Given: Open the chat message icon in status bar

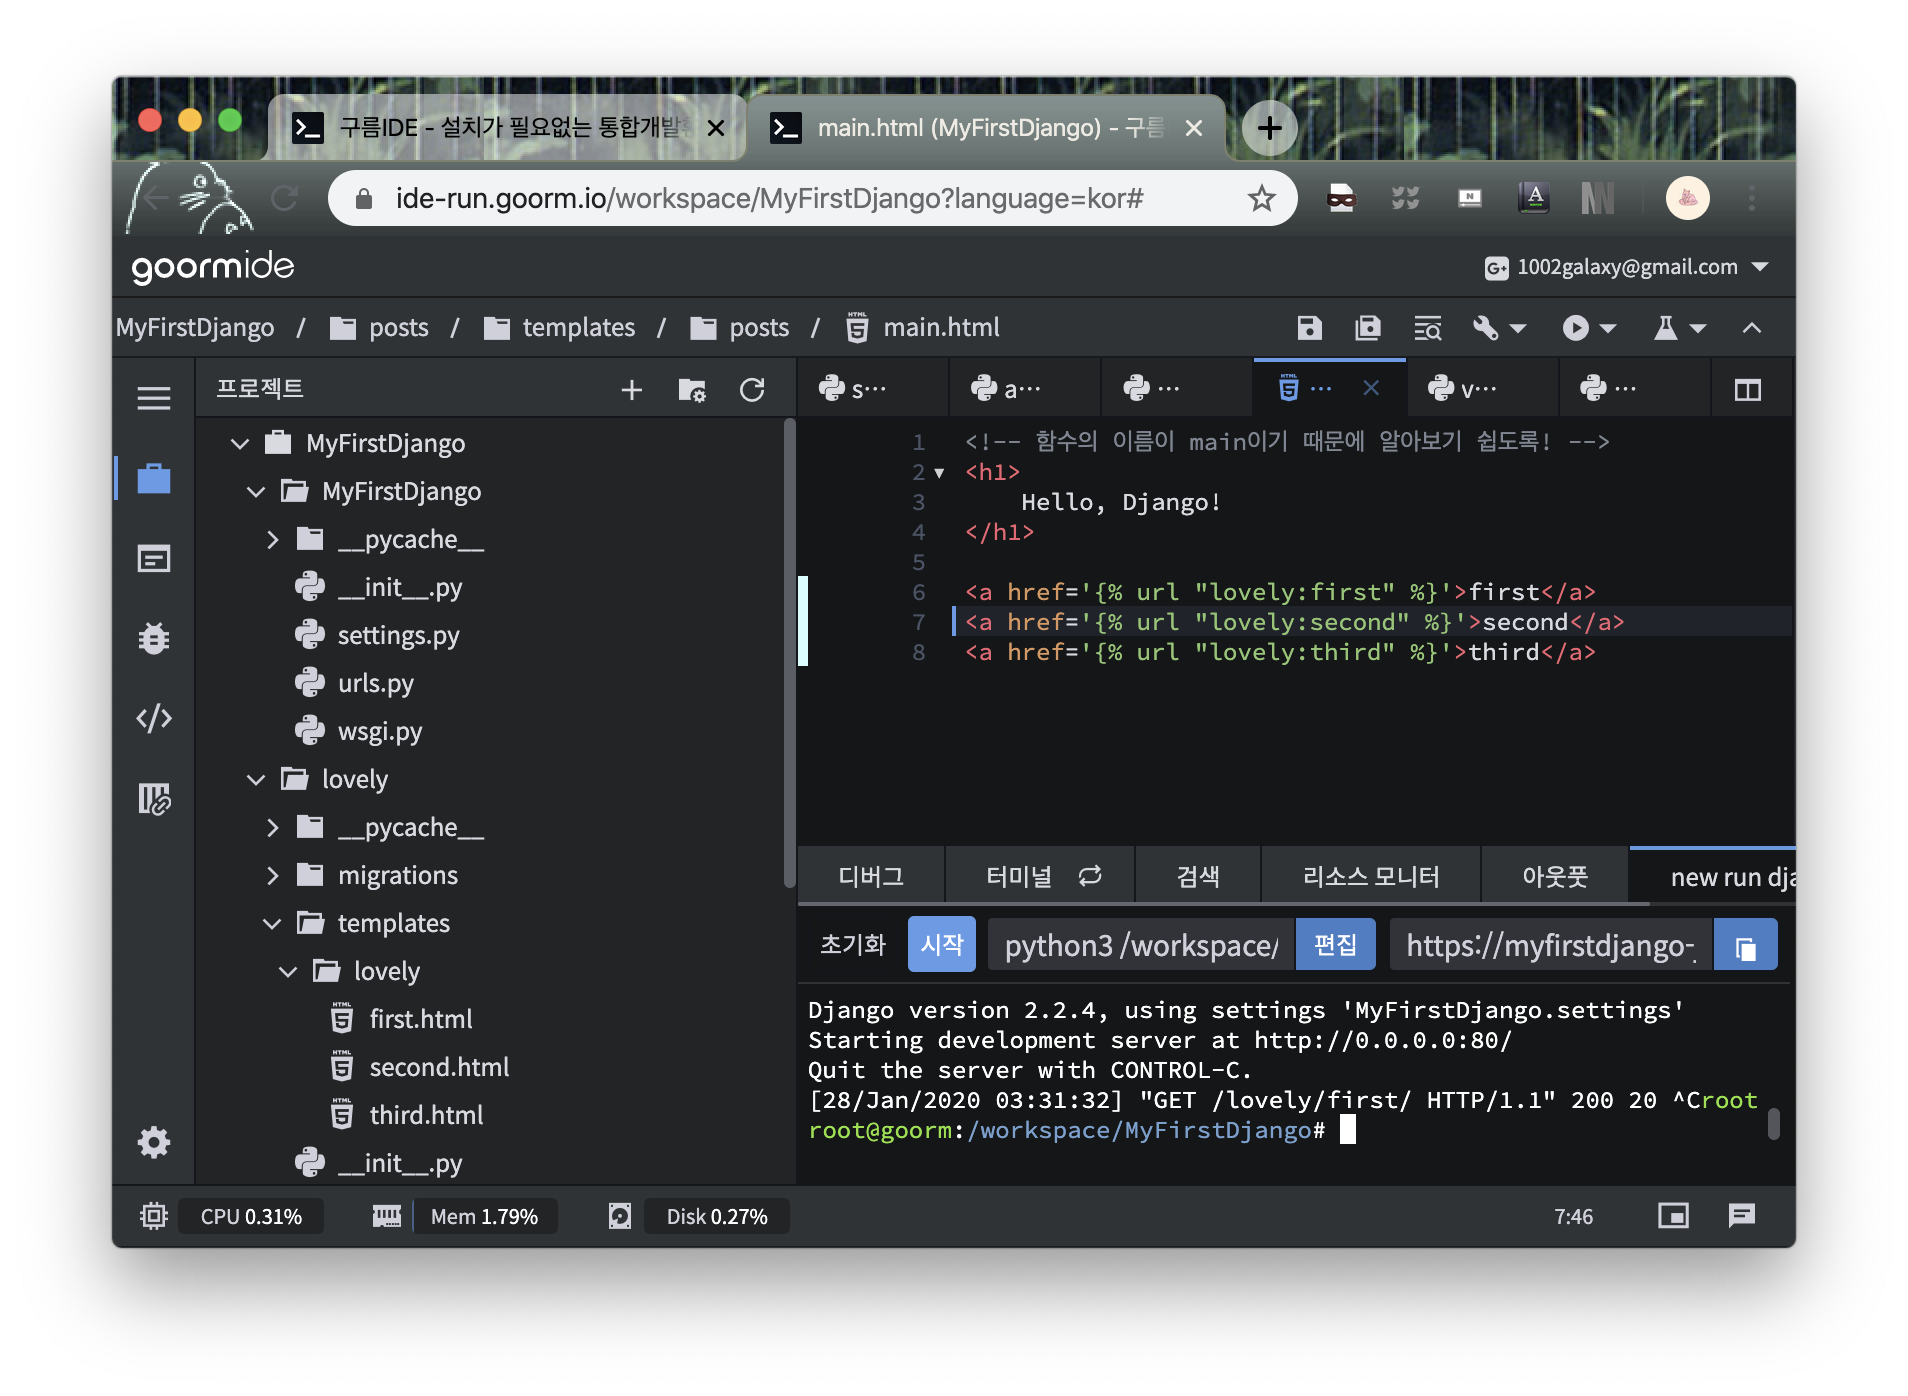Looking at the screenshot, I should tap(1741, 1216).
